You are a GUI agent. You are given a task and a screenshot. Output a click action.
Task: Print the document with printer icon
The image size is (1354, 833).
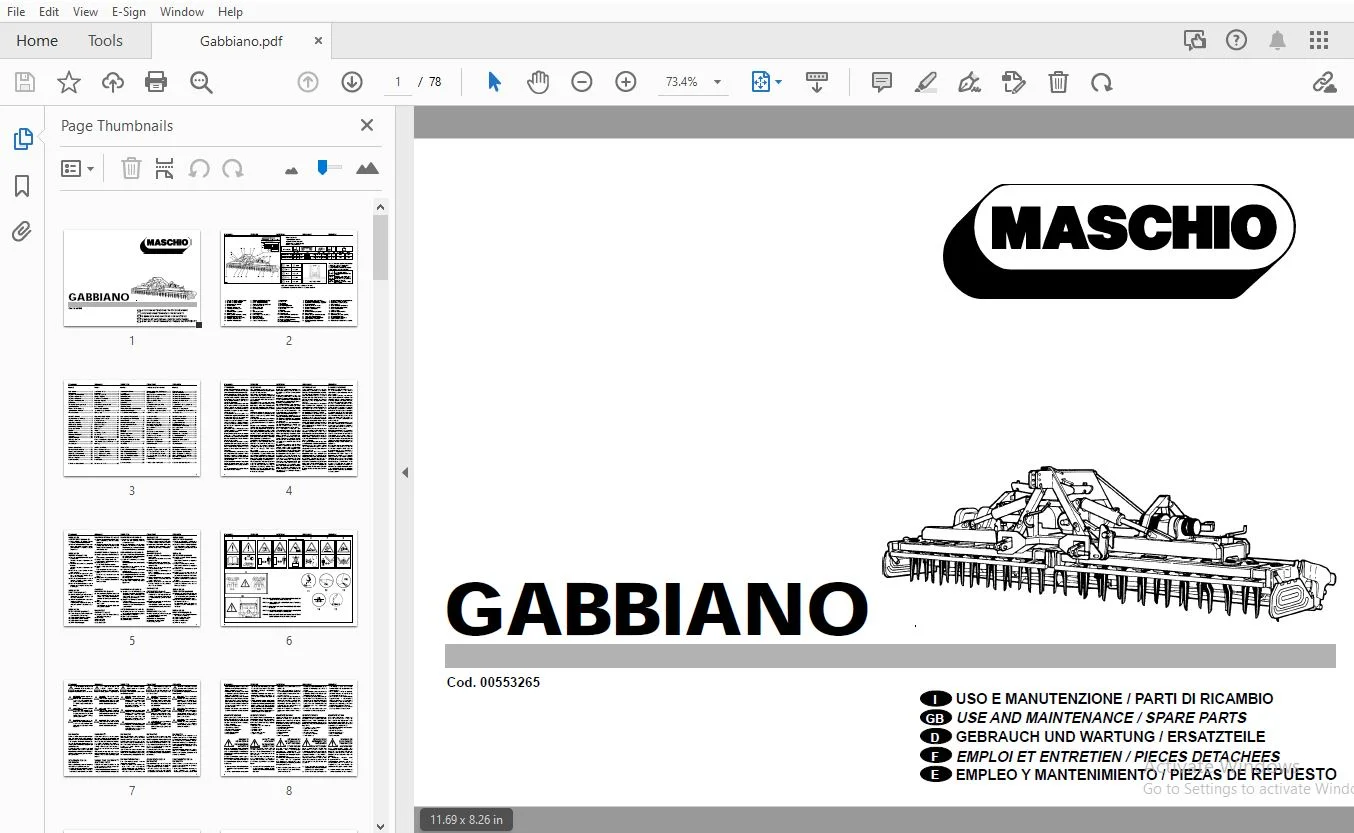(156, 82)
